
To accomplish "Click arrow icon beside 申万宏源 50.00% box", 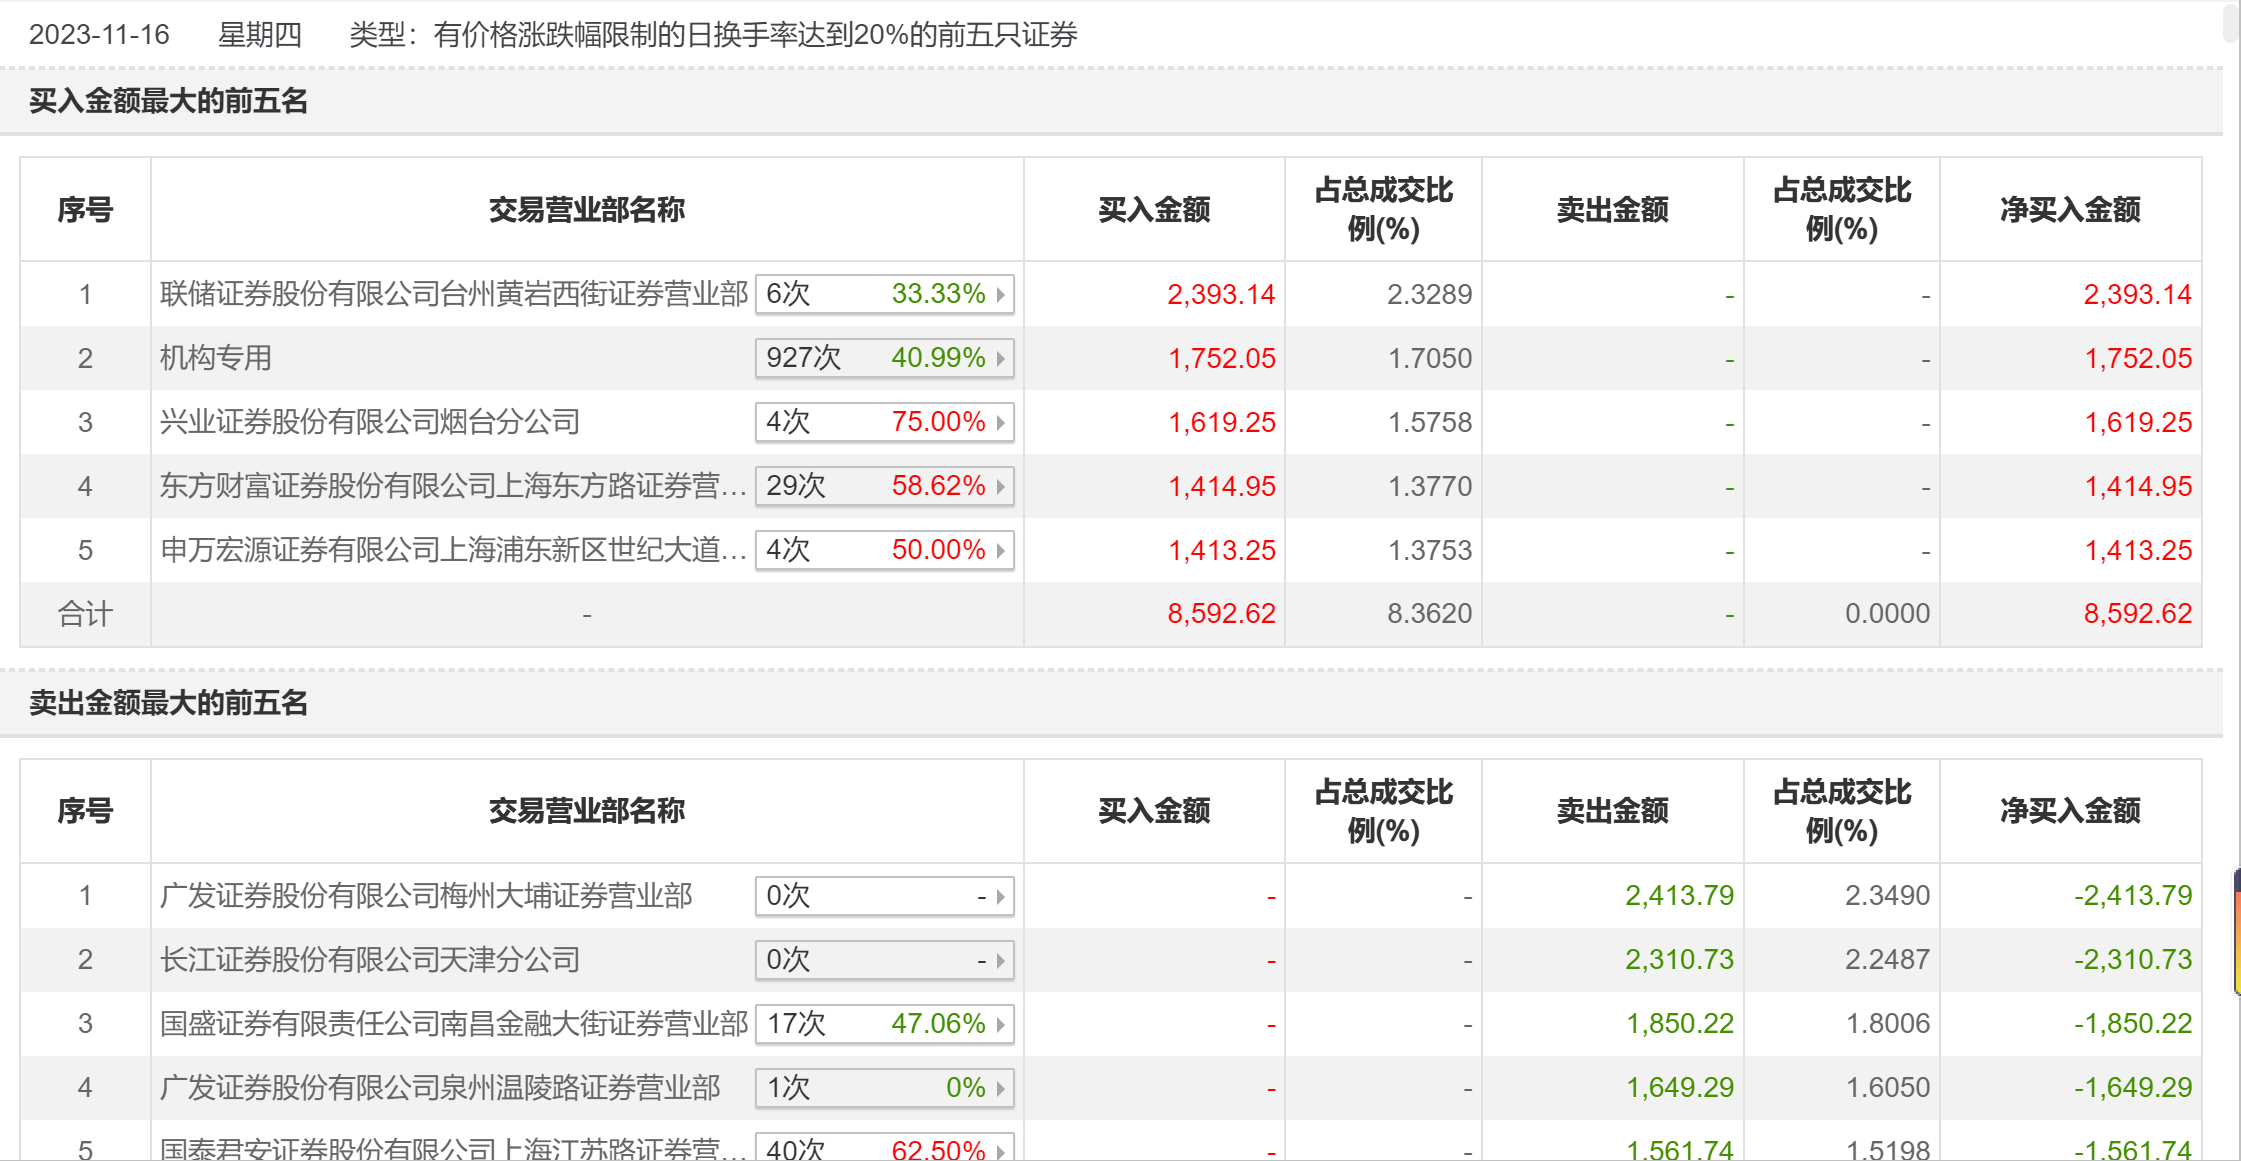I will click(1000, 551).
